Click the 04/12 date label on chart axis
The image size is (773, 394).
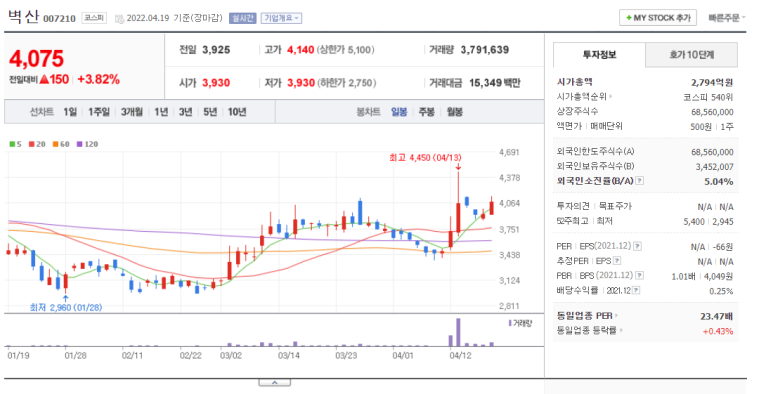[460, 355]
